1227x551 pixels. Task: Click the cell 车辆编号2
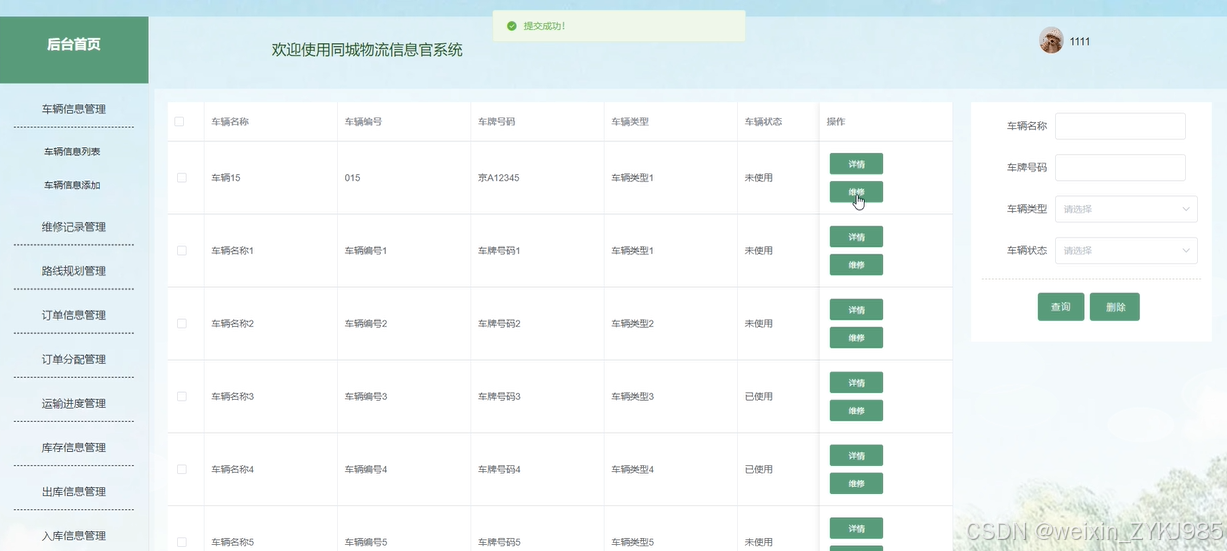(x=365, y=324)
